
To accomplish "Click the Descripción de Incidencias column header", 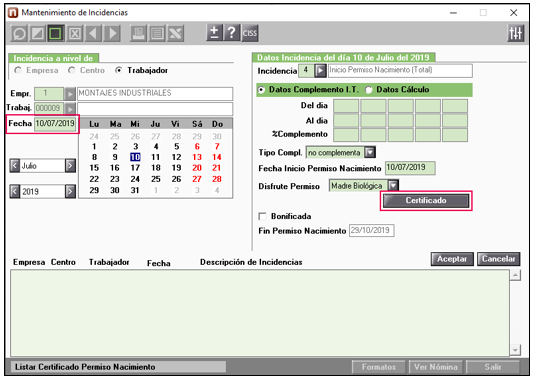I will tap(251, 262).
